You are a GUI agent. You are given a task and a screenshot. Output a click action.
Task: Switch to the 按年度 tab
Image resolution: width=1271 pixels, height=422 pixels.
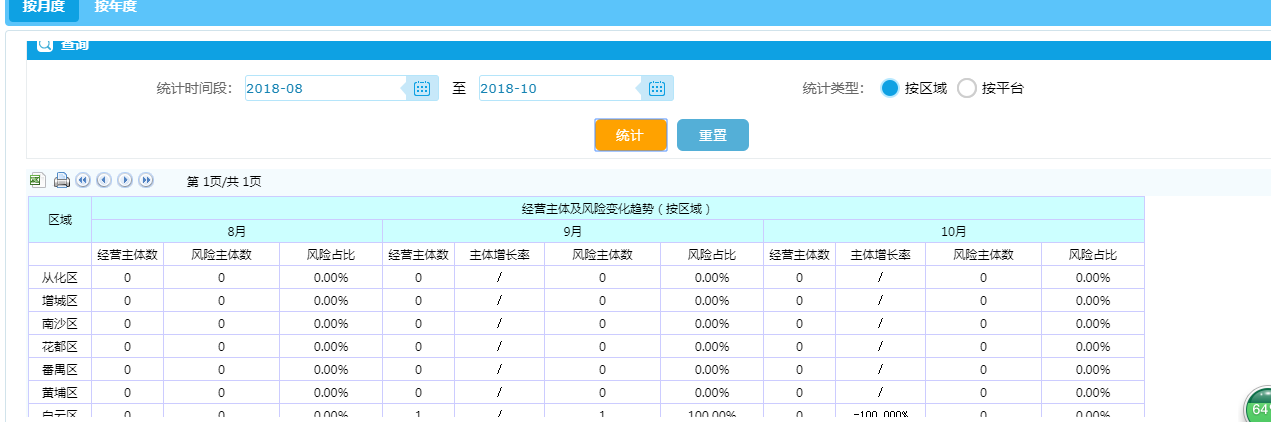(x=115, y=7)
